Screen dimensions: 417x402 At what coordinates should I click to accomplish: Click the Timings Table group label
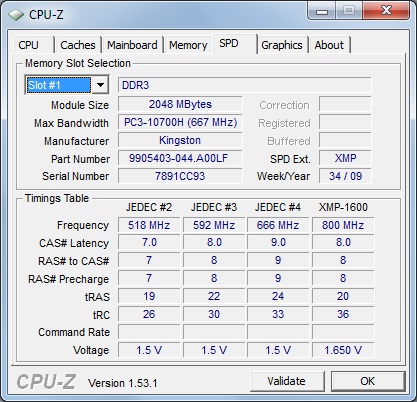point(57,198)
